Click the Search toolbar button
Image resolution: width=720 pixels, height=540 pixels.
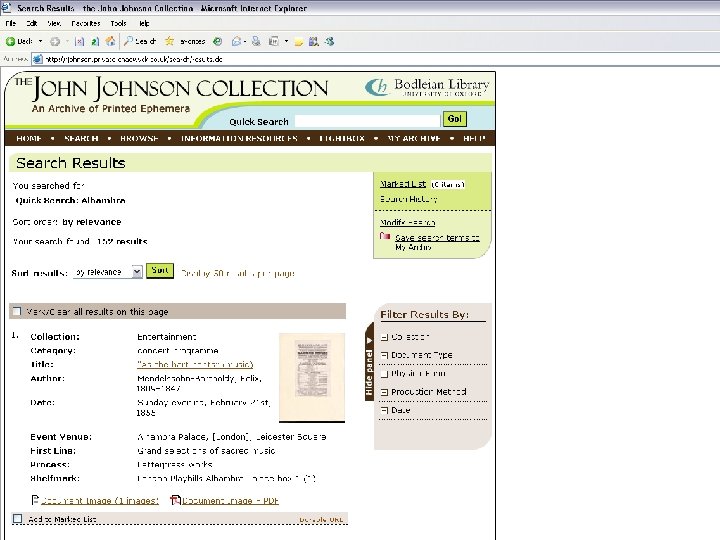coord(140,41)
